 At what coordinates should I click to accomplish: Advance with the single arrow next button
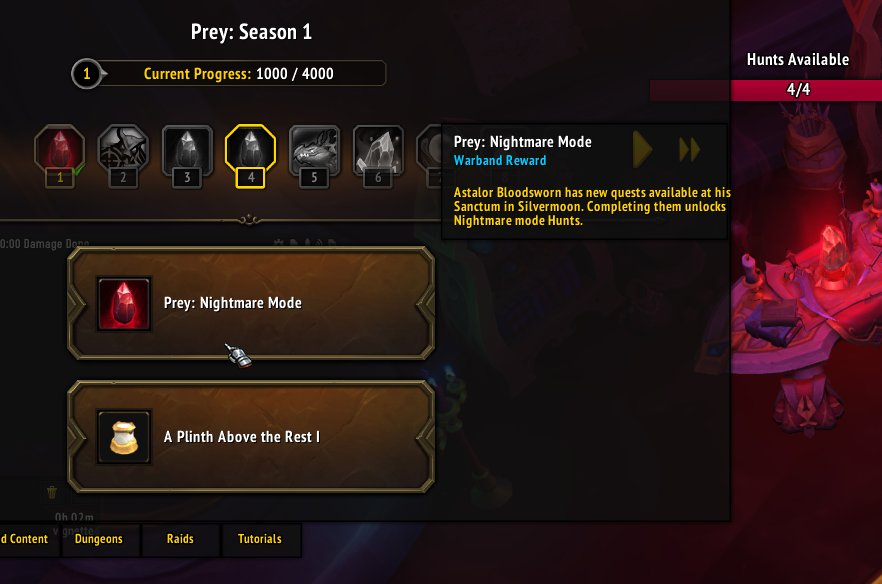[642, 150]
